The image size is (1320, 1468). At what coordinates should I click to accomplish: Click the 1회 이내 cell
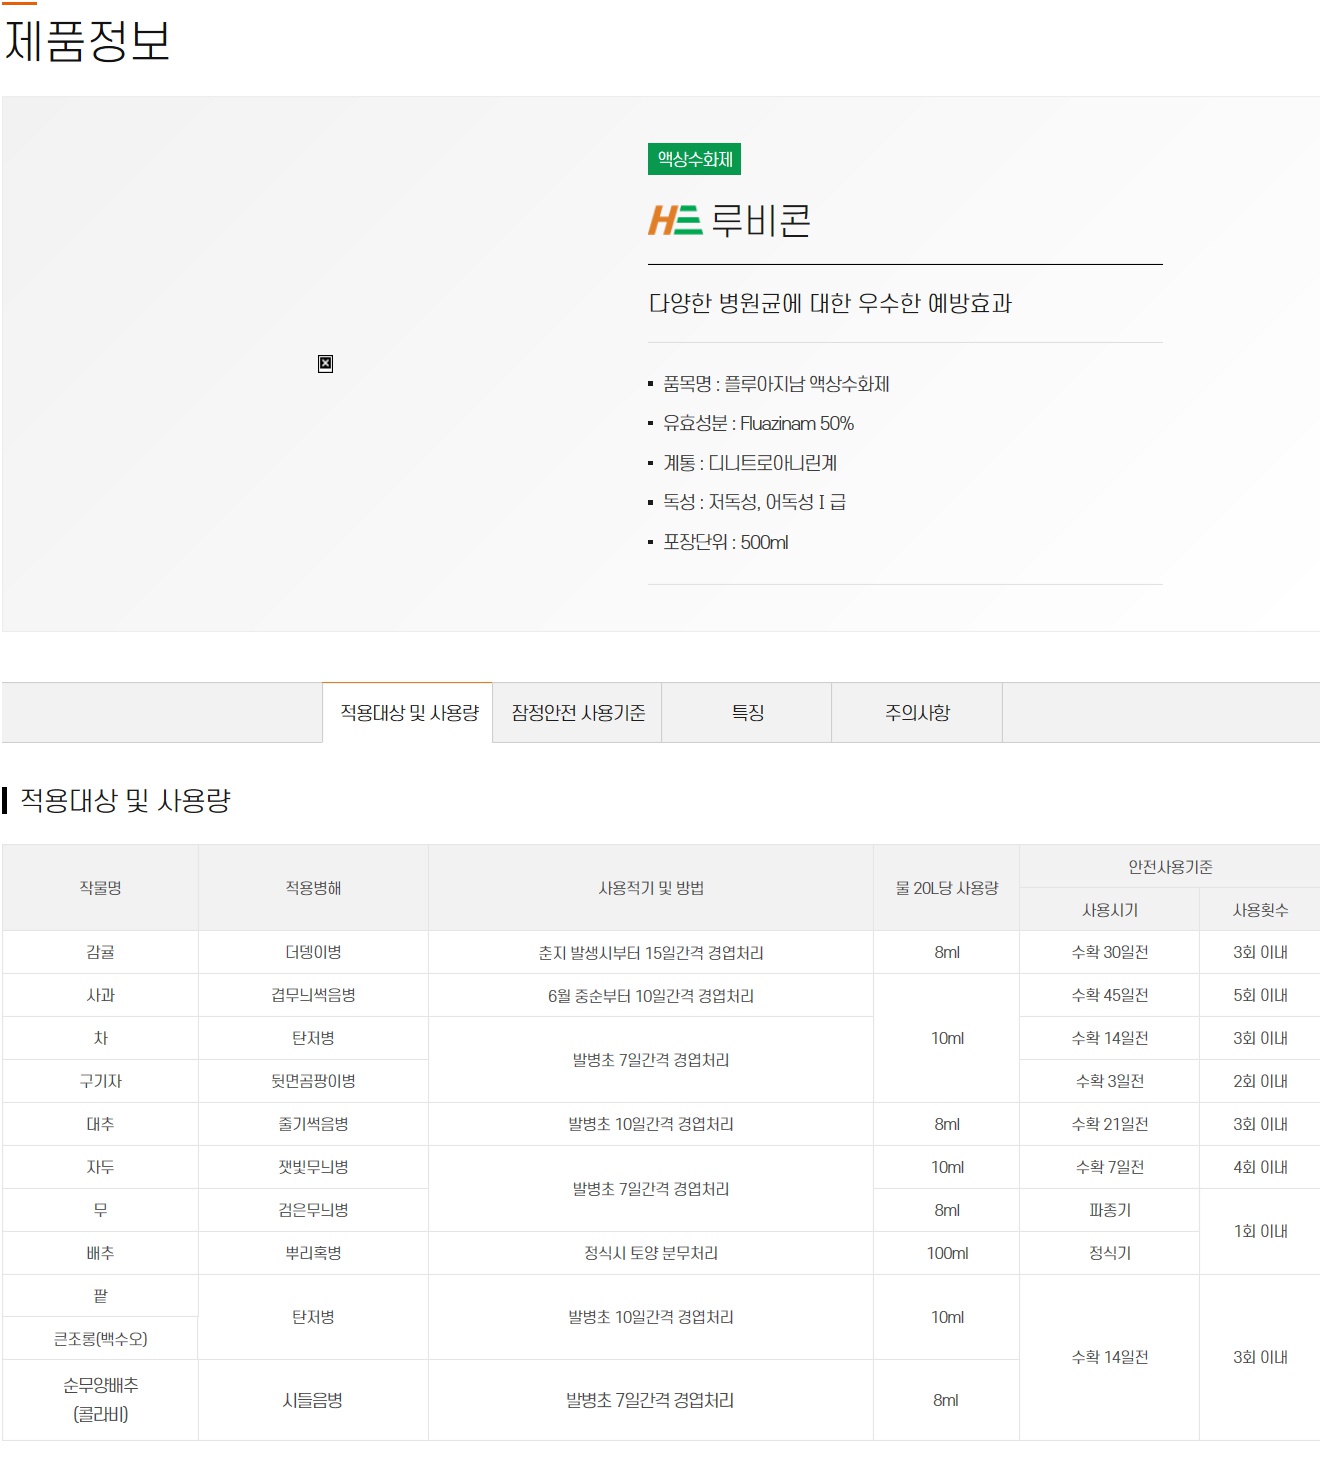(1260, 1231)
